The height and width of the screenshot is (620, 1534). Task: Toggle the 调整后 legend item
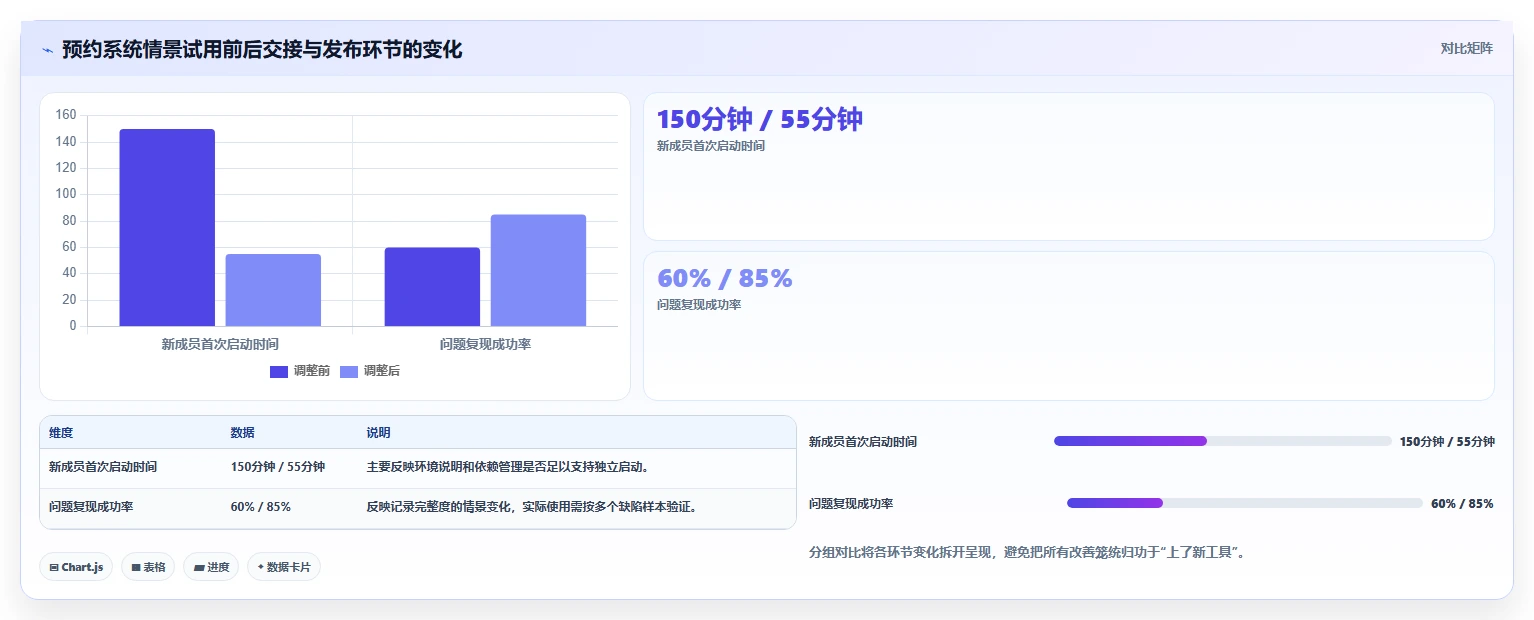click(370, 371)
